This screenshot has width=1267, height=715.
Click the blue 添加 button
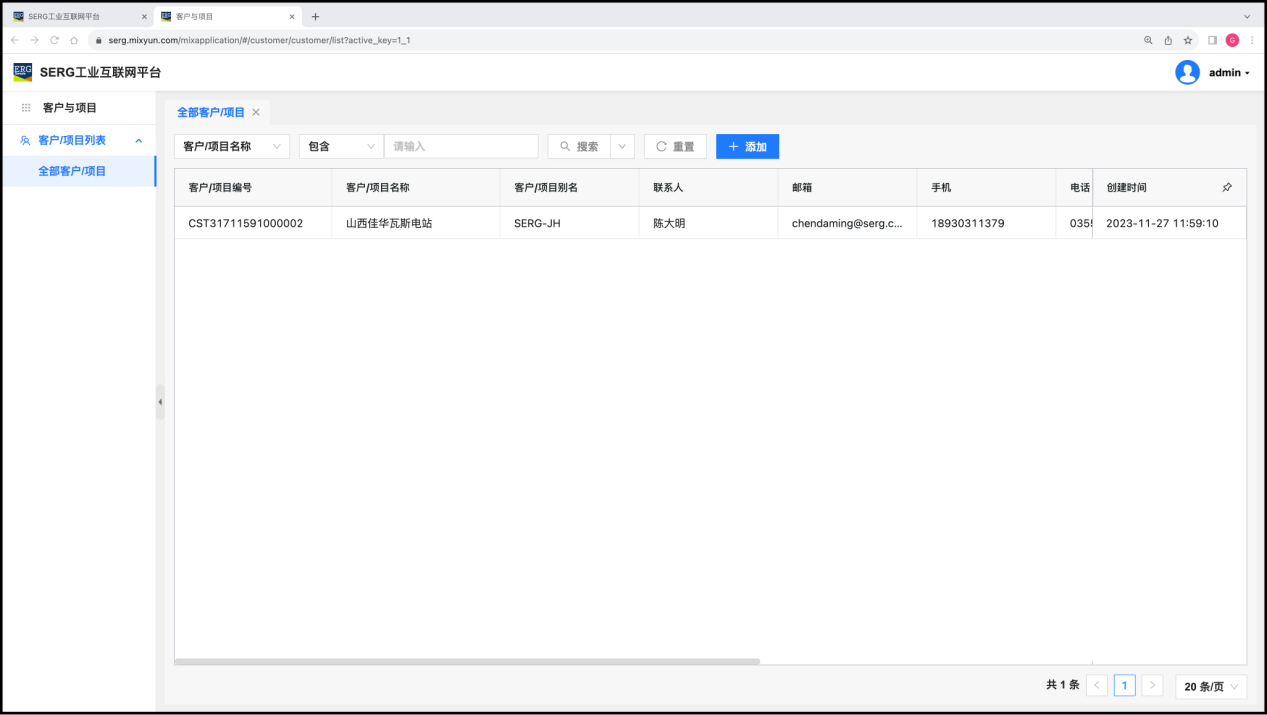747,147
